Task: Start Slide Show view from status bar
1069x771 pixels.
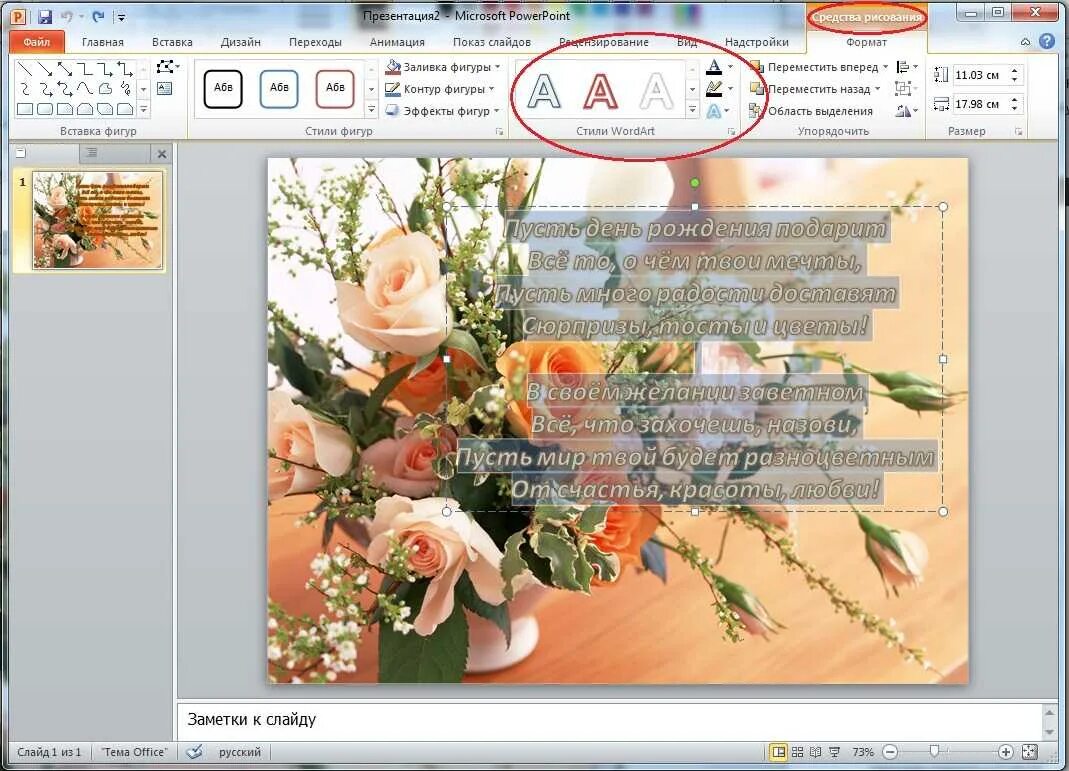Action: point(834,752)
